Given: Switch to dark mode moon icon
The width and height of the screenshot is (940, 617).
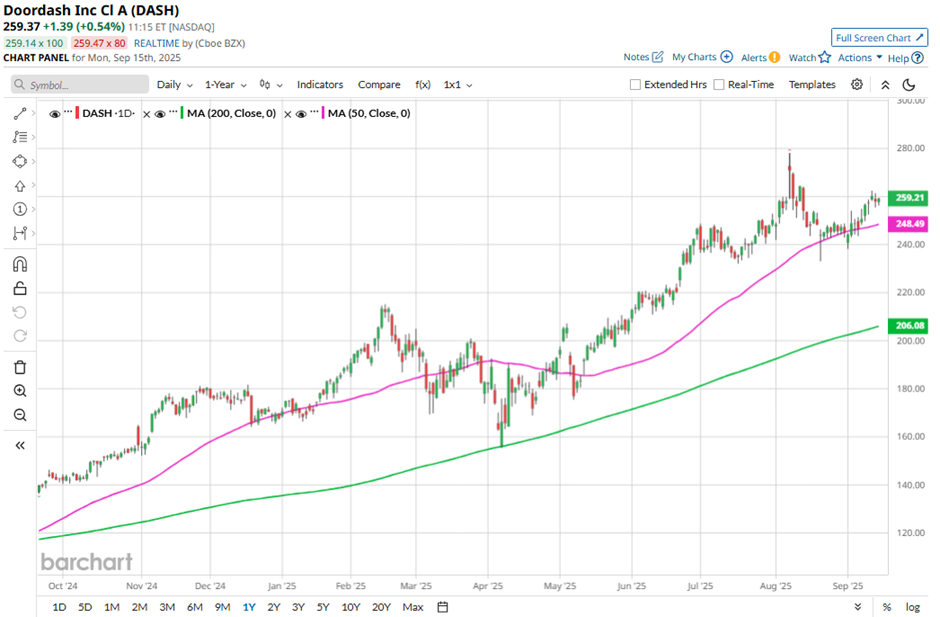Looking at the screenshot, I should click(909, 85).
